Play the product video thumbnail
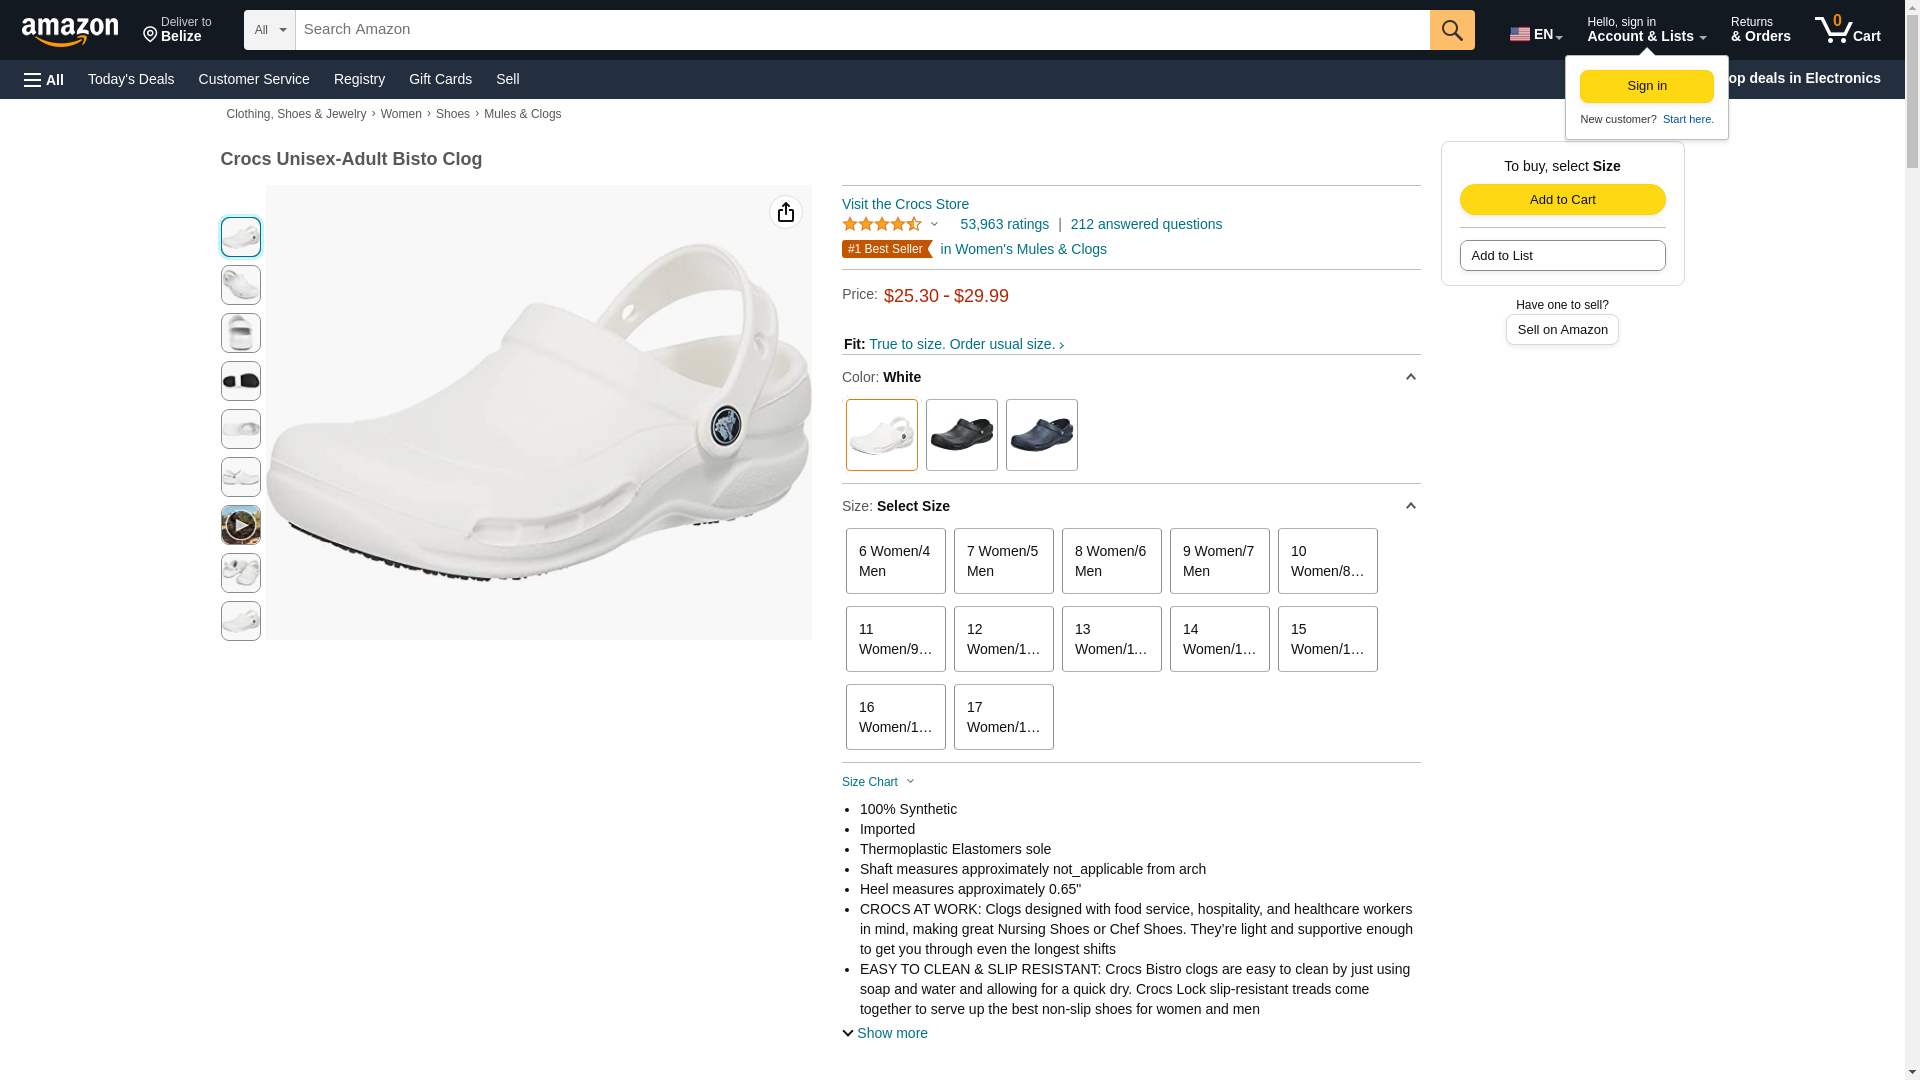This screenshot has width=1920, height=1080. [x=240, y=525]
